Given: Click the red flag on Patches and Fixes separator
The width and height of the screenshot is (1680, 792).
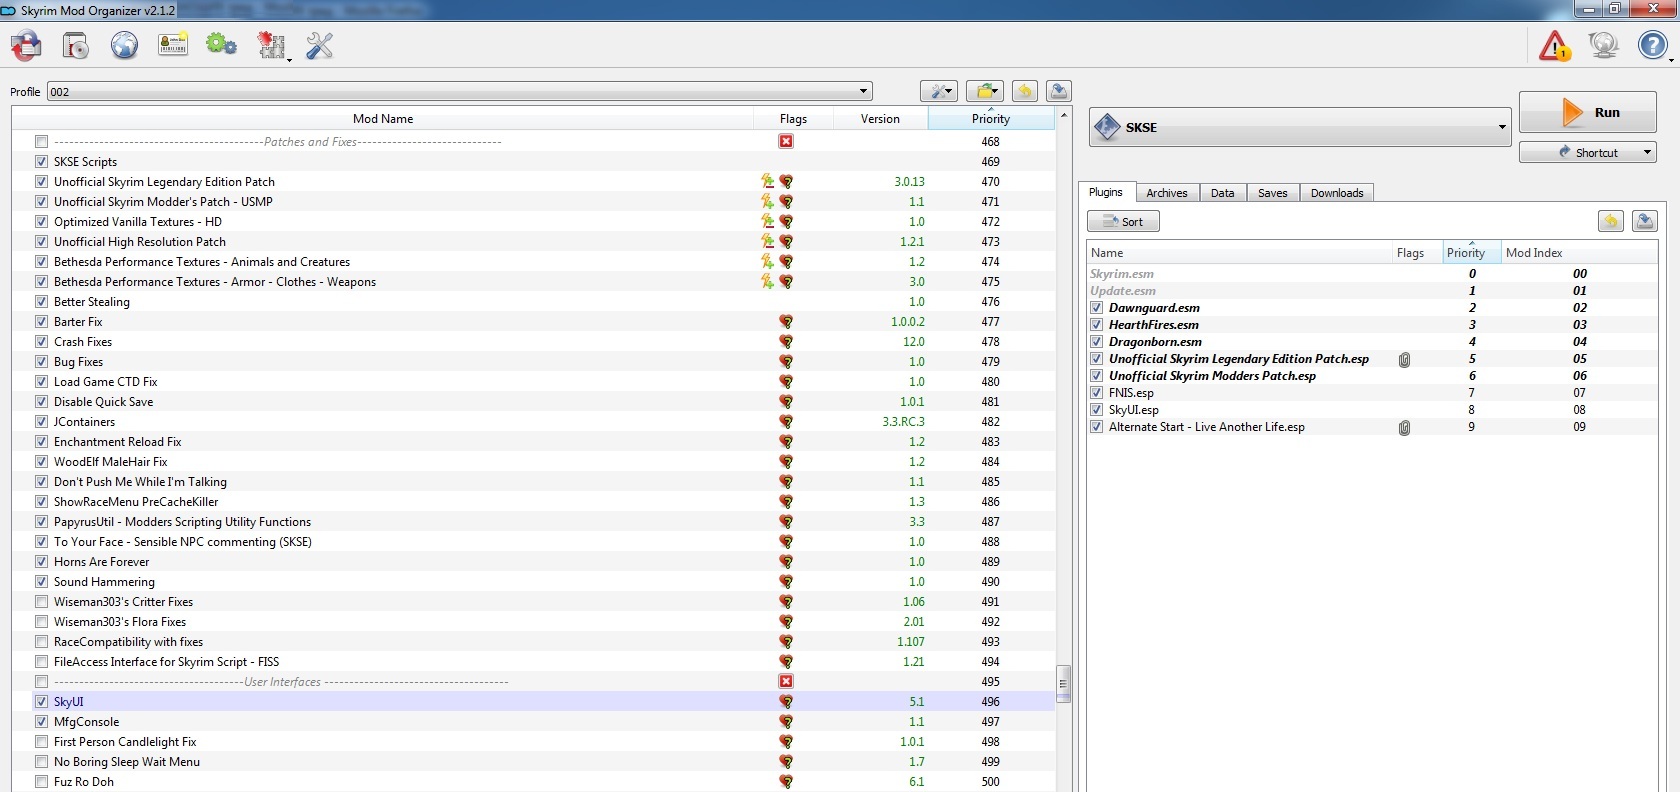Looking at the screenshot, I should click(786, 141).
